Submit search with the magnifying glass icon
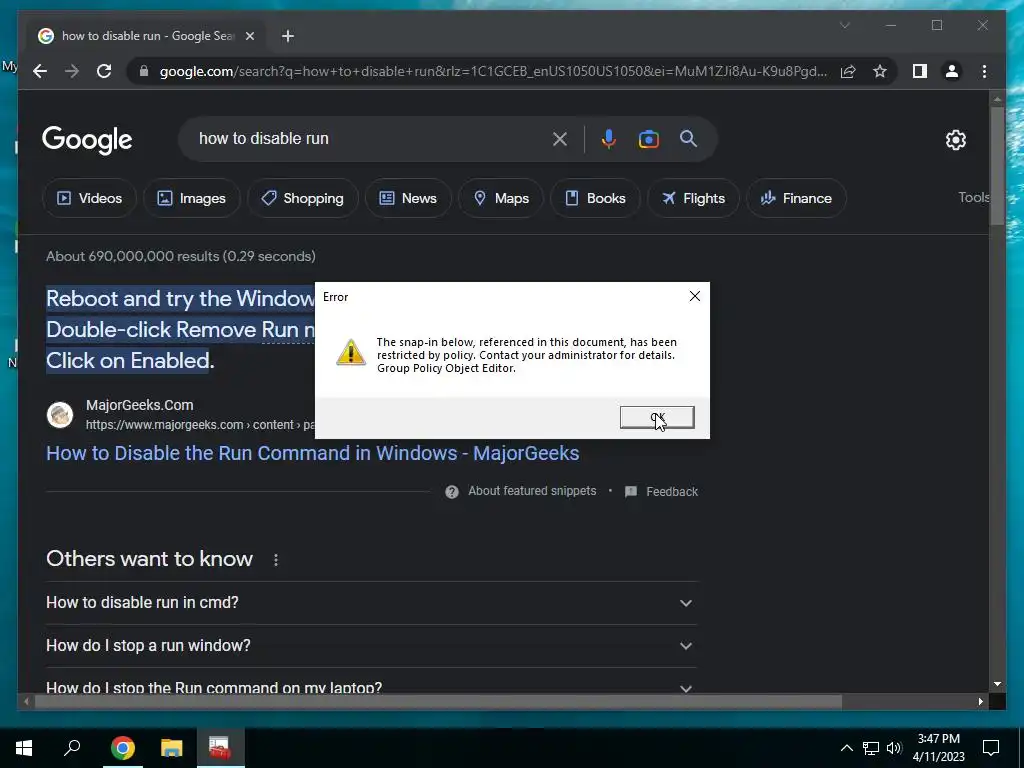Viewport: 1024px width, 768px height. (x=688, y=138)
